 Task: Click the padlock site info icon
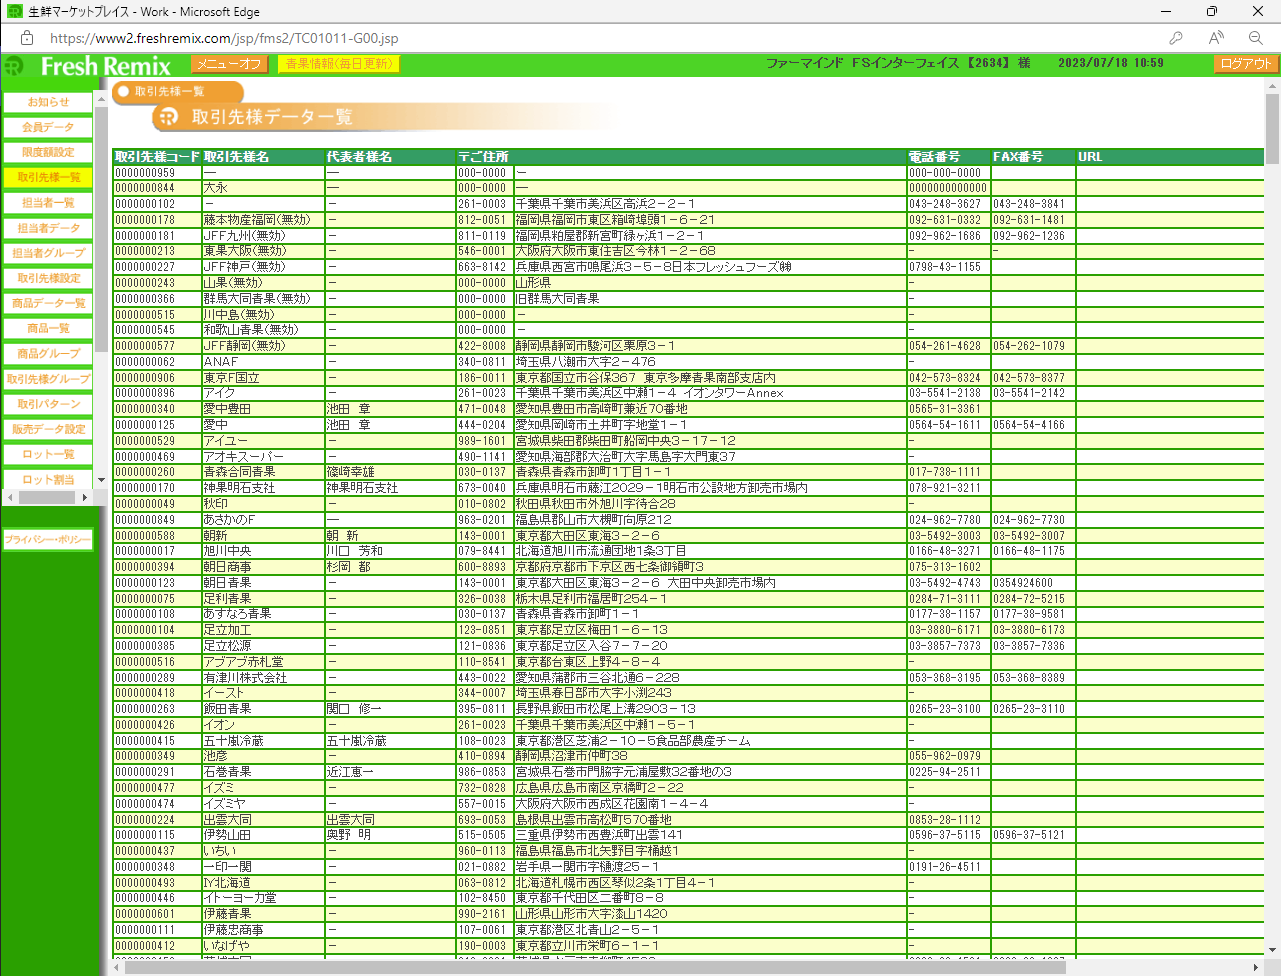point(27,38)
